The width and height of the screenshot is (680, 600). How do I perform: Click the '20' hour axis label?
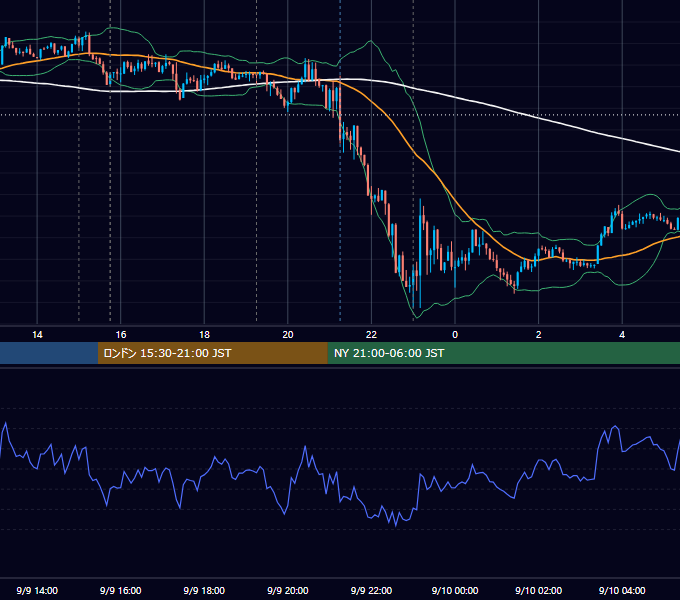(x=288, y=335)
